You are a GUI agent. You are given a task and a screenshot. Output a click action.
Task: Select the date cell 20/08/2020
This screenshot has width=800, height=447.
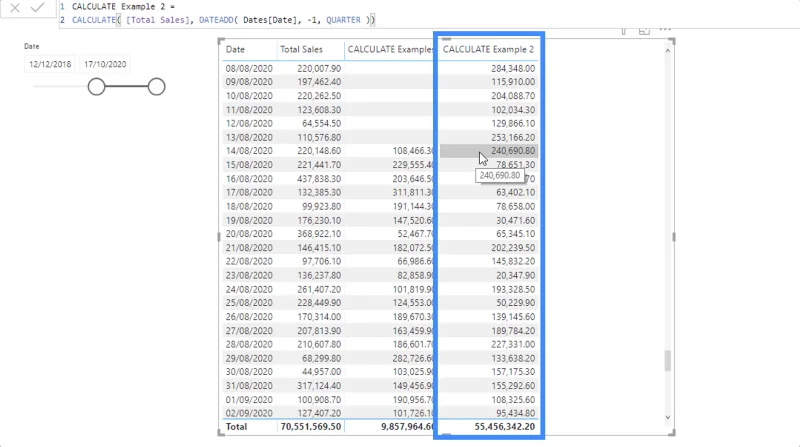[249, 234]
